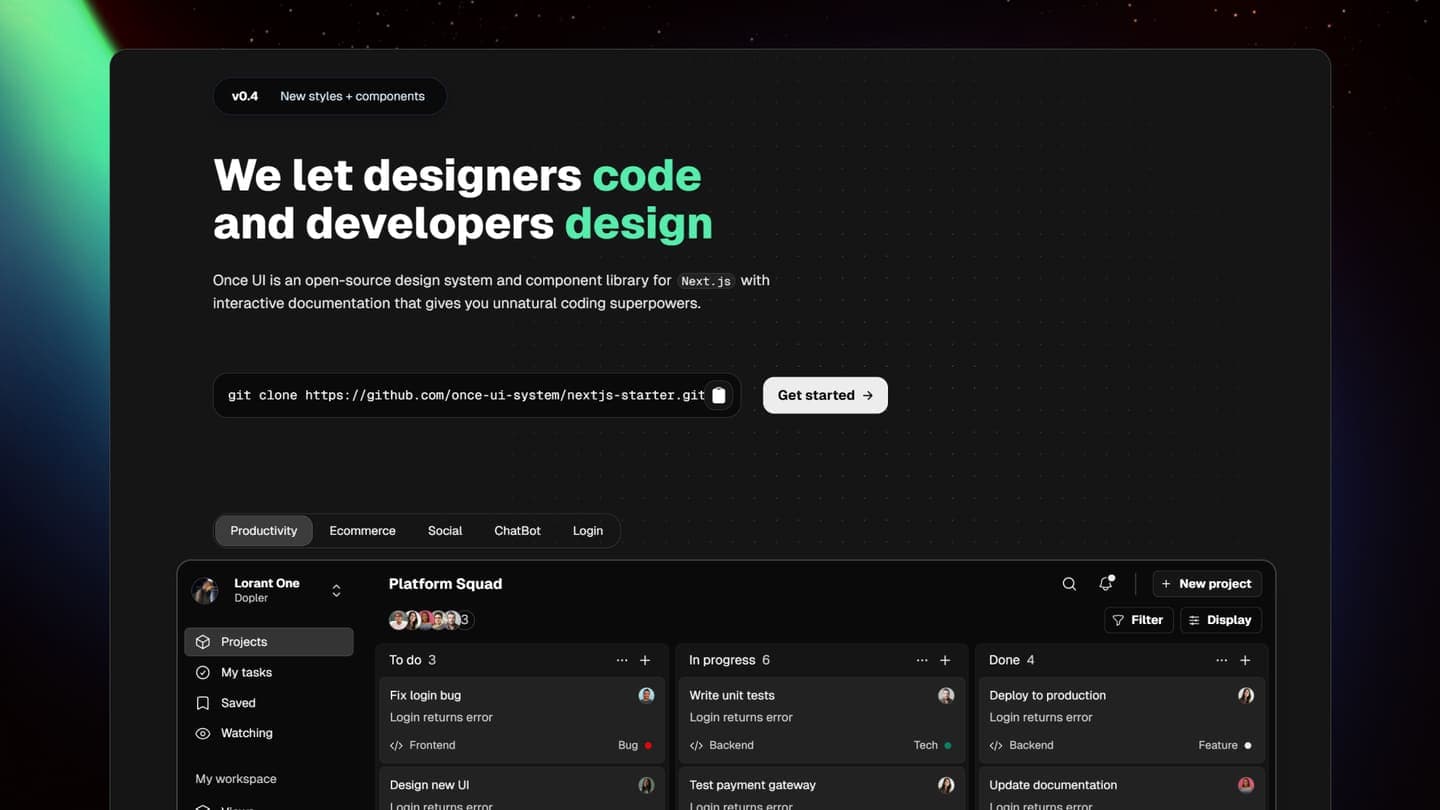Screen dimensions: 1440x810
Task: Open notifications via the bell icon
Action: 1105,583
